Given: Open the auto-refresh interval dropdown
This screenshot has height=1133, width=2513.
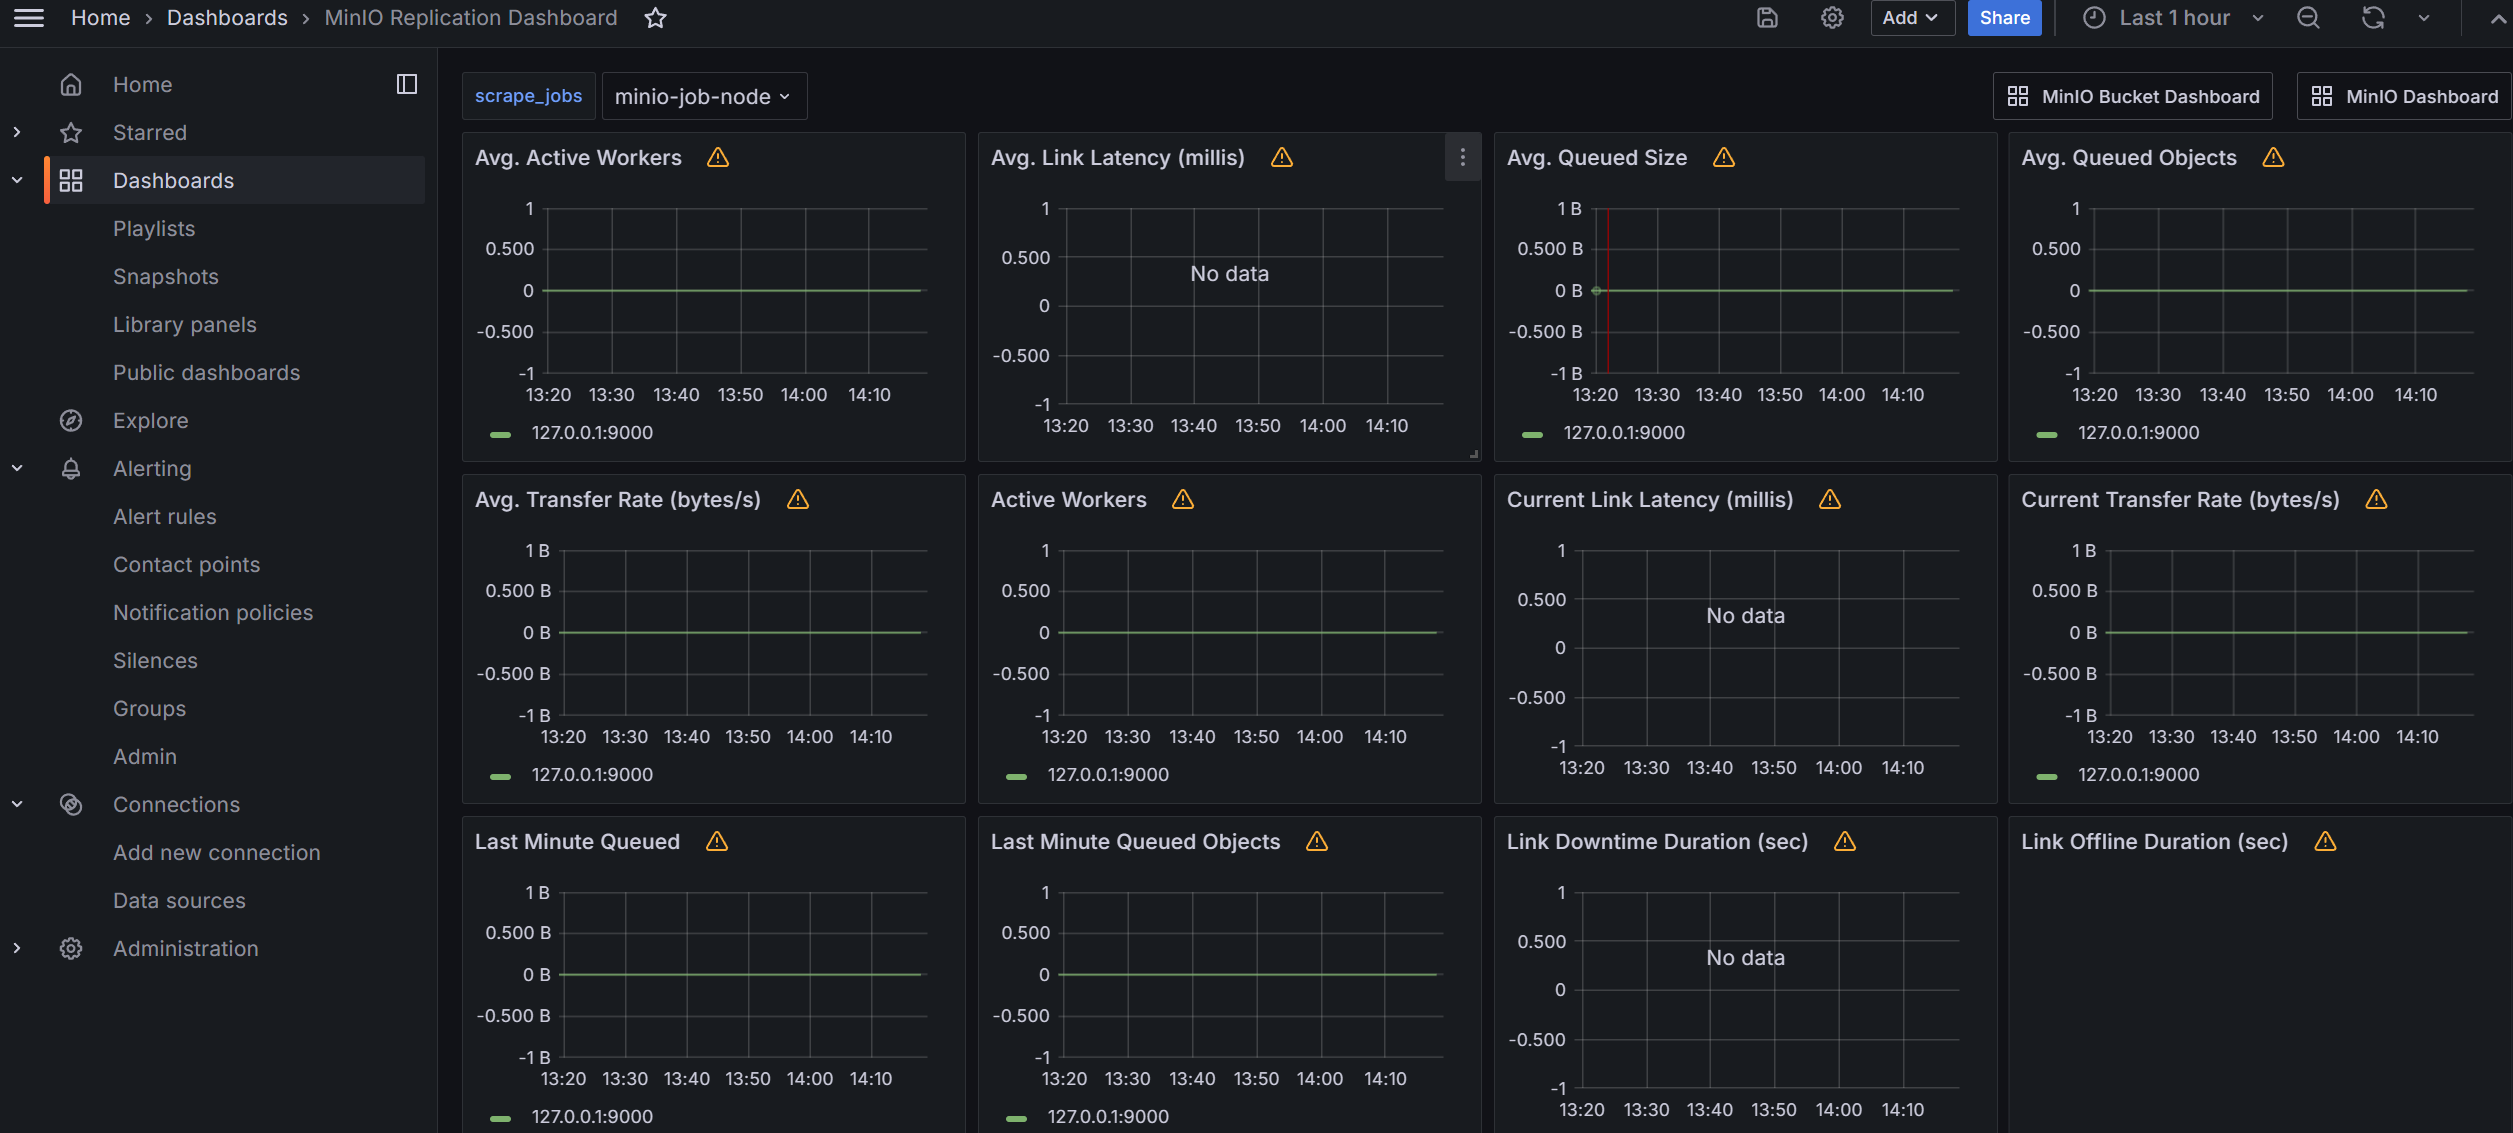Looking at the screenshot, I should (x=2424, y=18).
